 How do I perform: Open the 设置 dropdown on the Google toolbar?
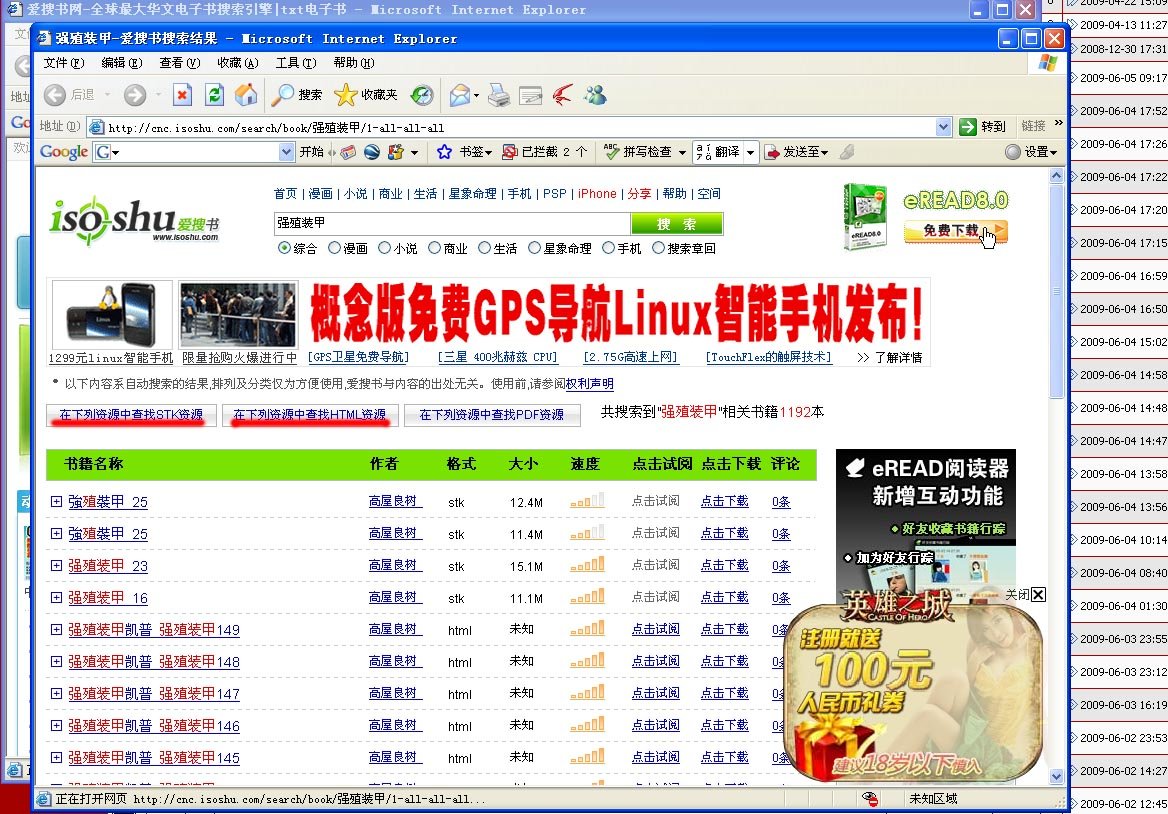pyautogui.click(x=1033, y=151)
